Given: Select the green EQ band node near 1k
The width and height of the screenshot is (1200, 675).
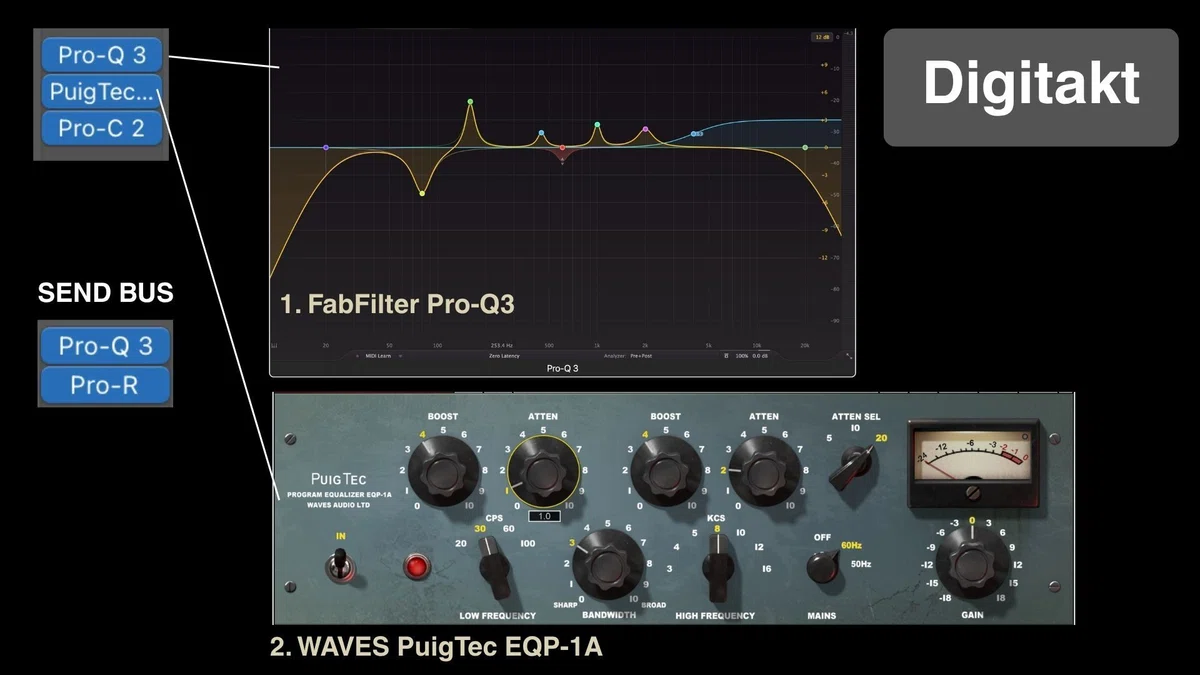Looking at the screenshot, I should [x=597, y=125].
